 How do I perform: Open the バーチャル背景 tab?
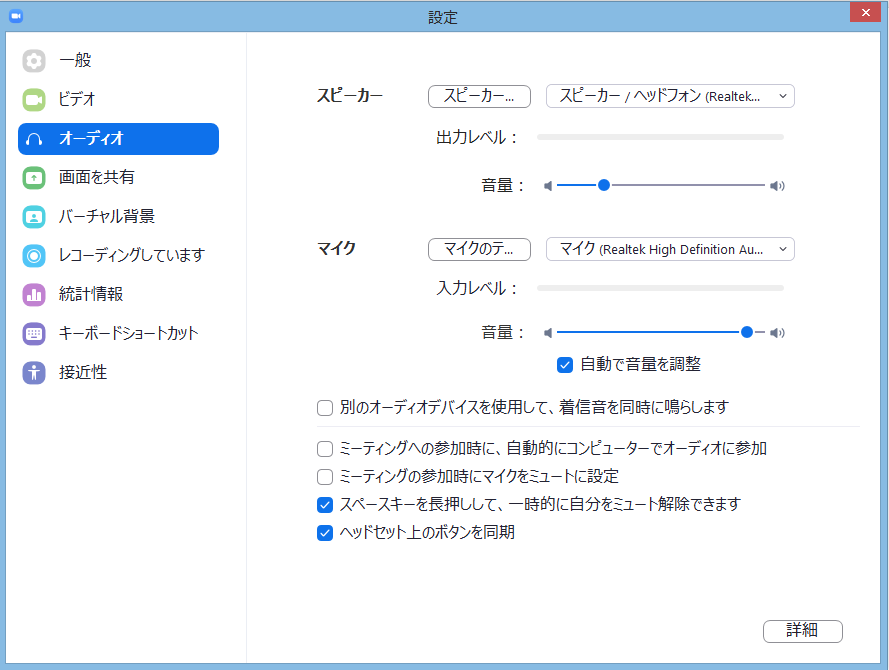[118, 217]
